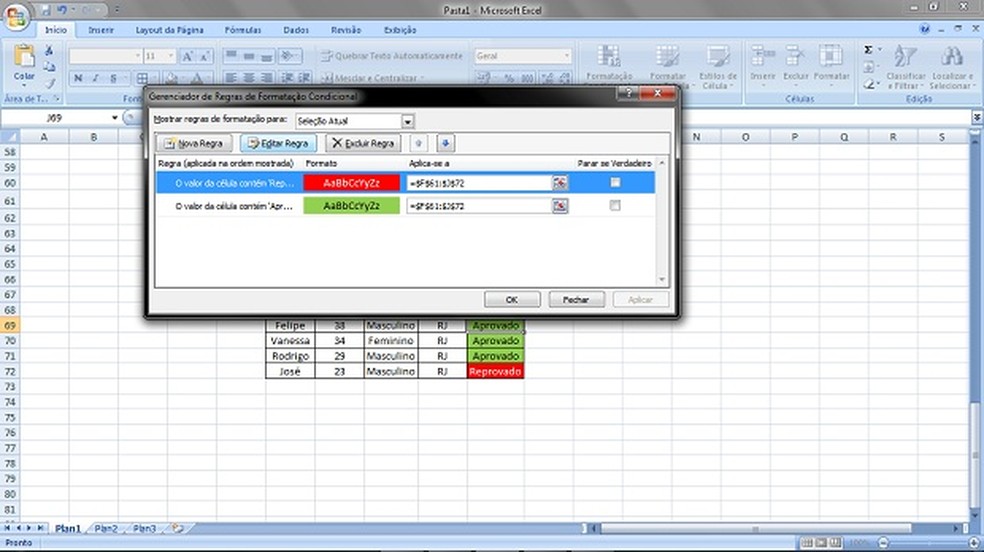Open the Exibição ribbon tab

tap(400, 29)
